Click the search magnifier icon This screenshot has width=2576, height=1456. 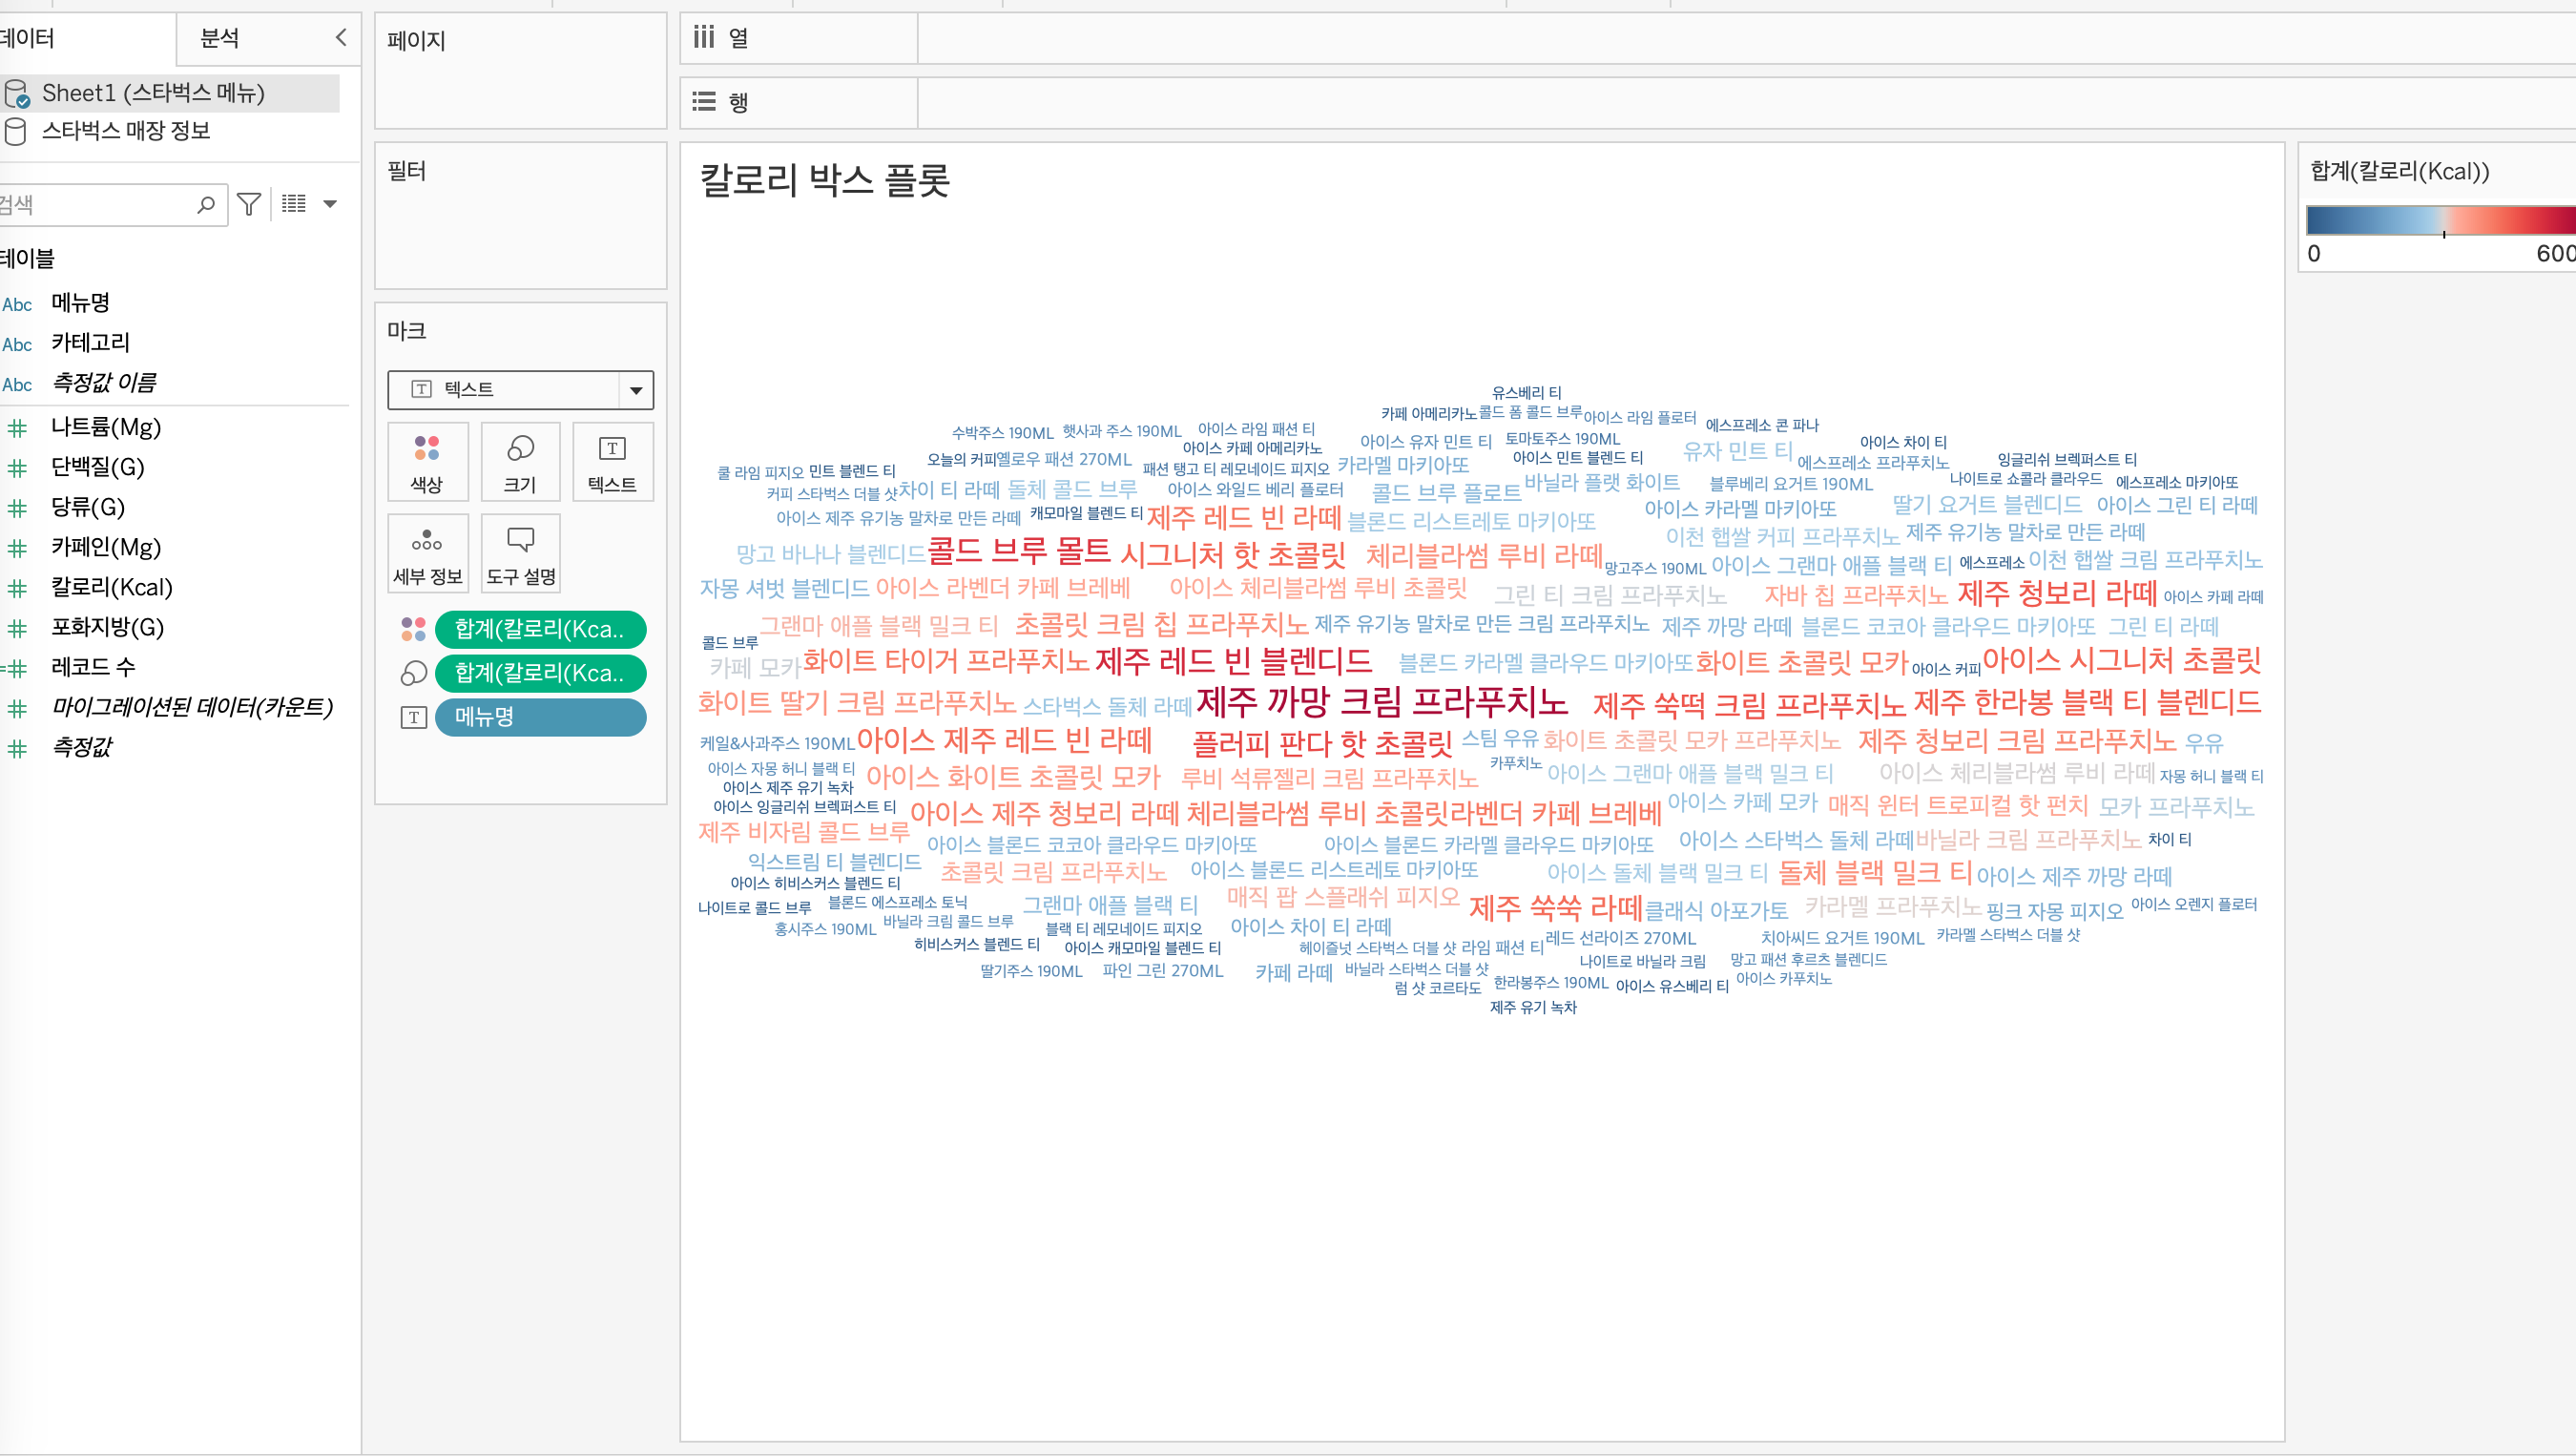(206, 204)
